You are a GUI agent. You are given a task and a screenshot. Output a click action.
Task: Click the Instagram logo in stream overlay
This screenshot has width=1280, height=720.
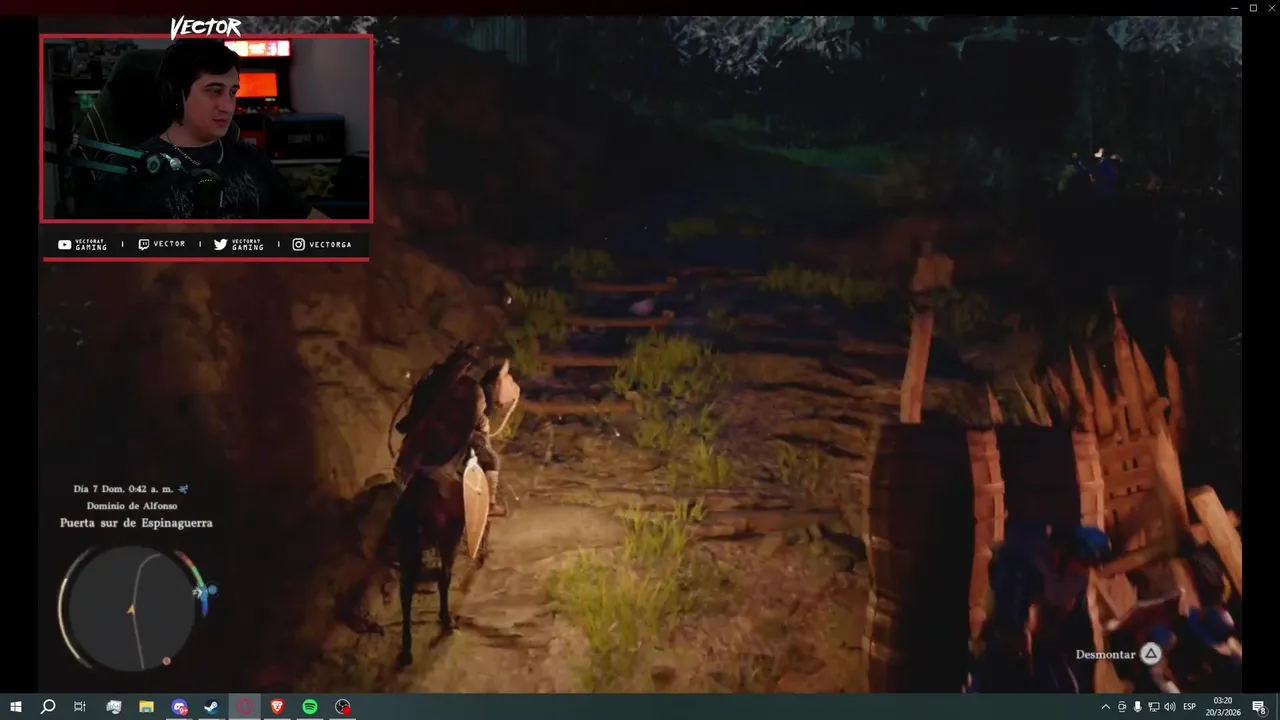pos(298,244)
